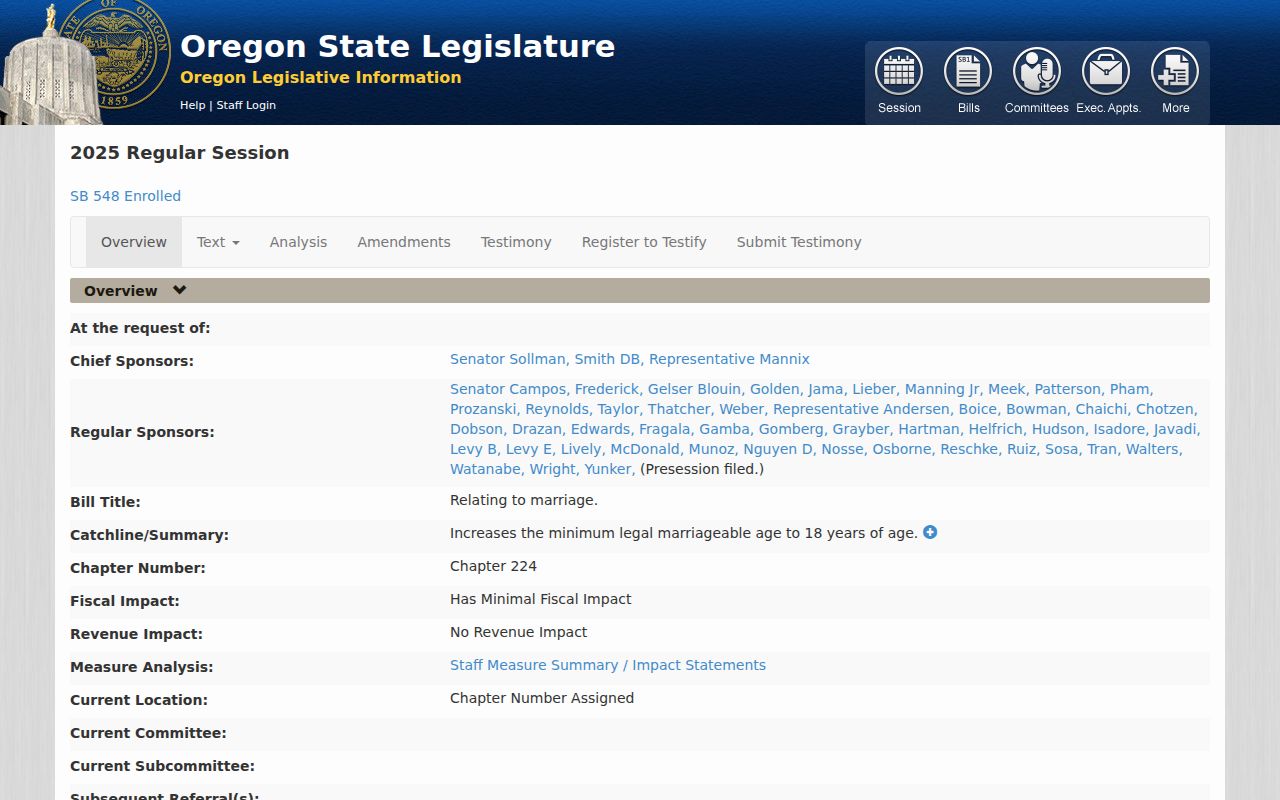Switch to the Amendments tab

coord(404,242)
